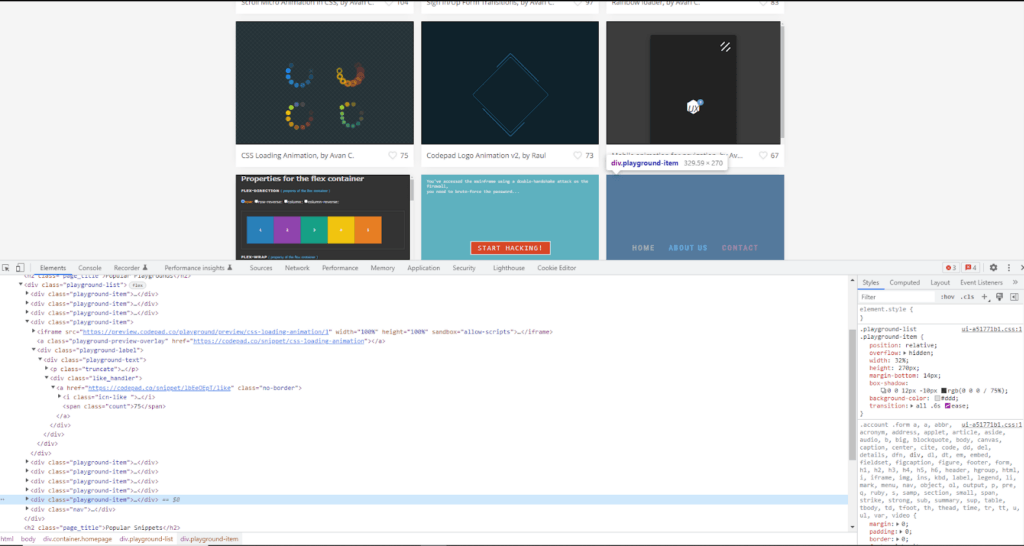
Task: Switch to the Network tab
Action: 297,268
